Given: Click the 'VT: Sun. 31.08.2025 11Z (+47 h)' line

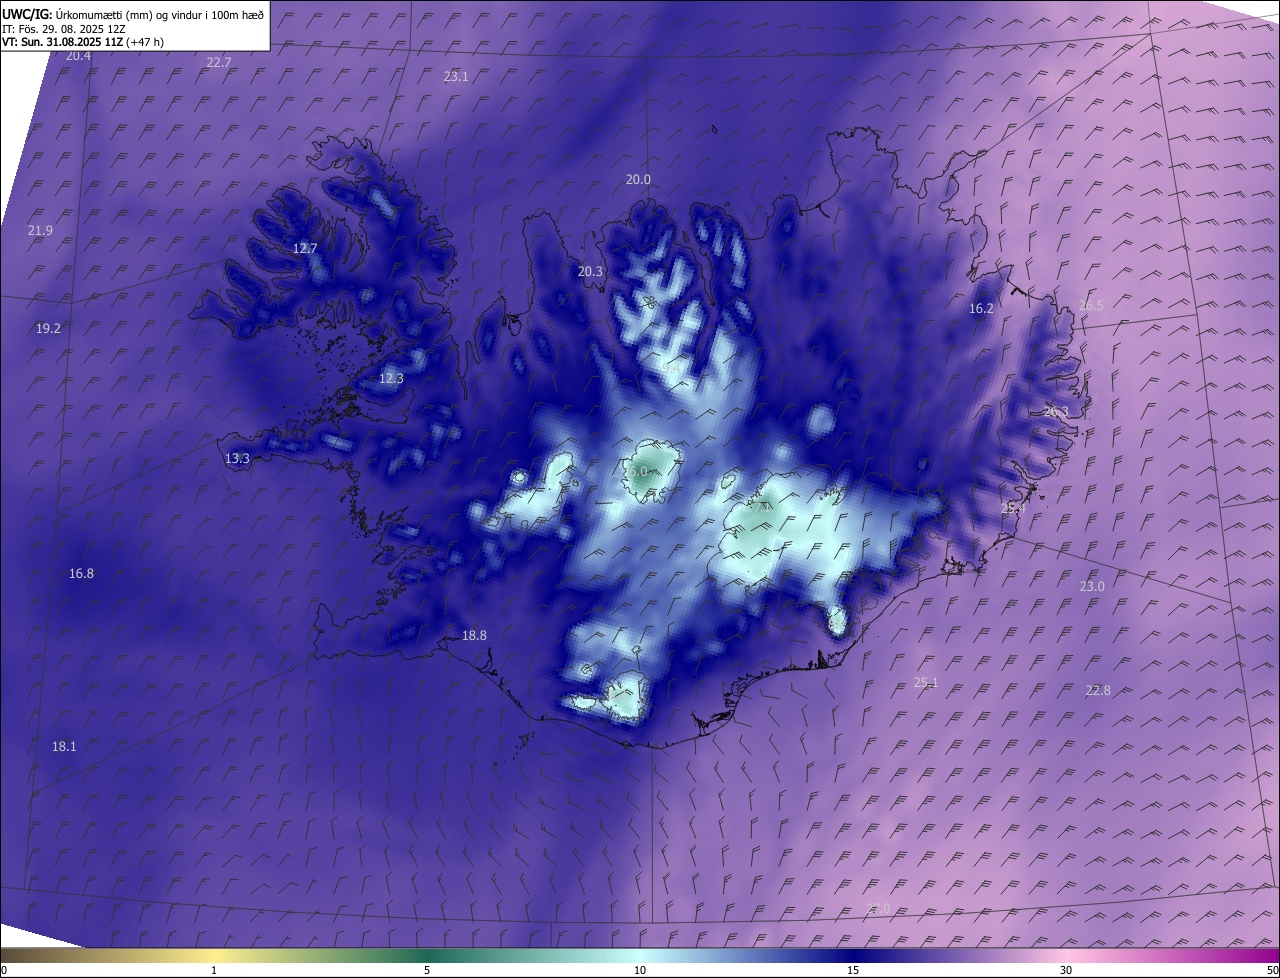Looking at the screenshot, I should coord(83,42).
